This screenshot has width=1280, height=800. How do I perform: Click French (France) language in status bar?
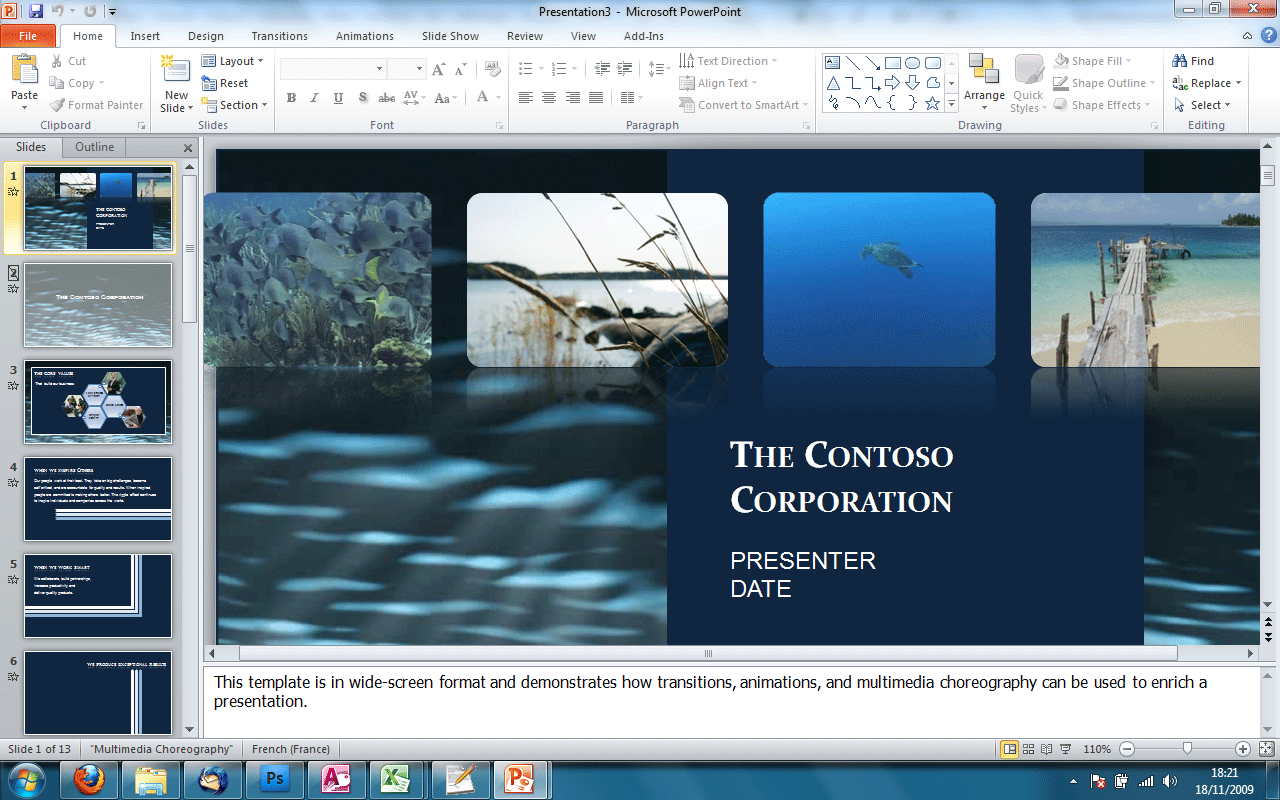pyautogui.click(x=290, y=749)
